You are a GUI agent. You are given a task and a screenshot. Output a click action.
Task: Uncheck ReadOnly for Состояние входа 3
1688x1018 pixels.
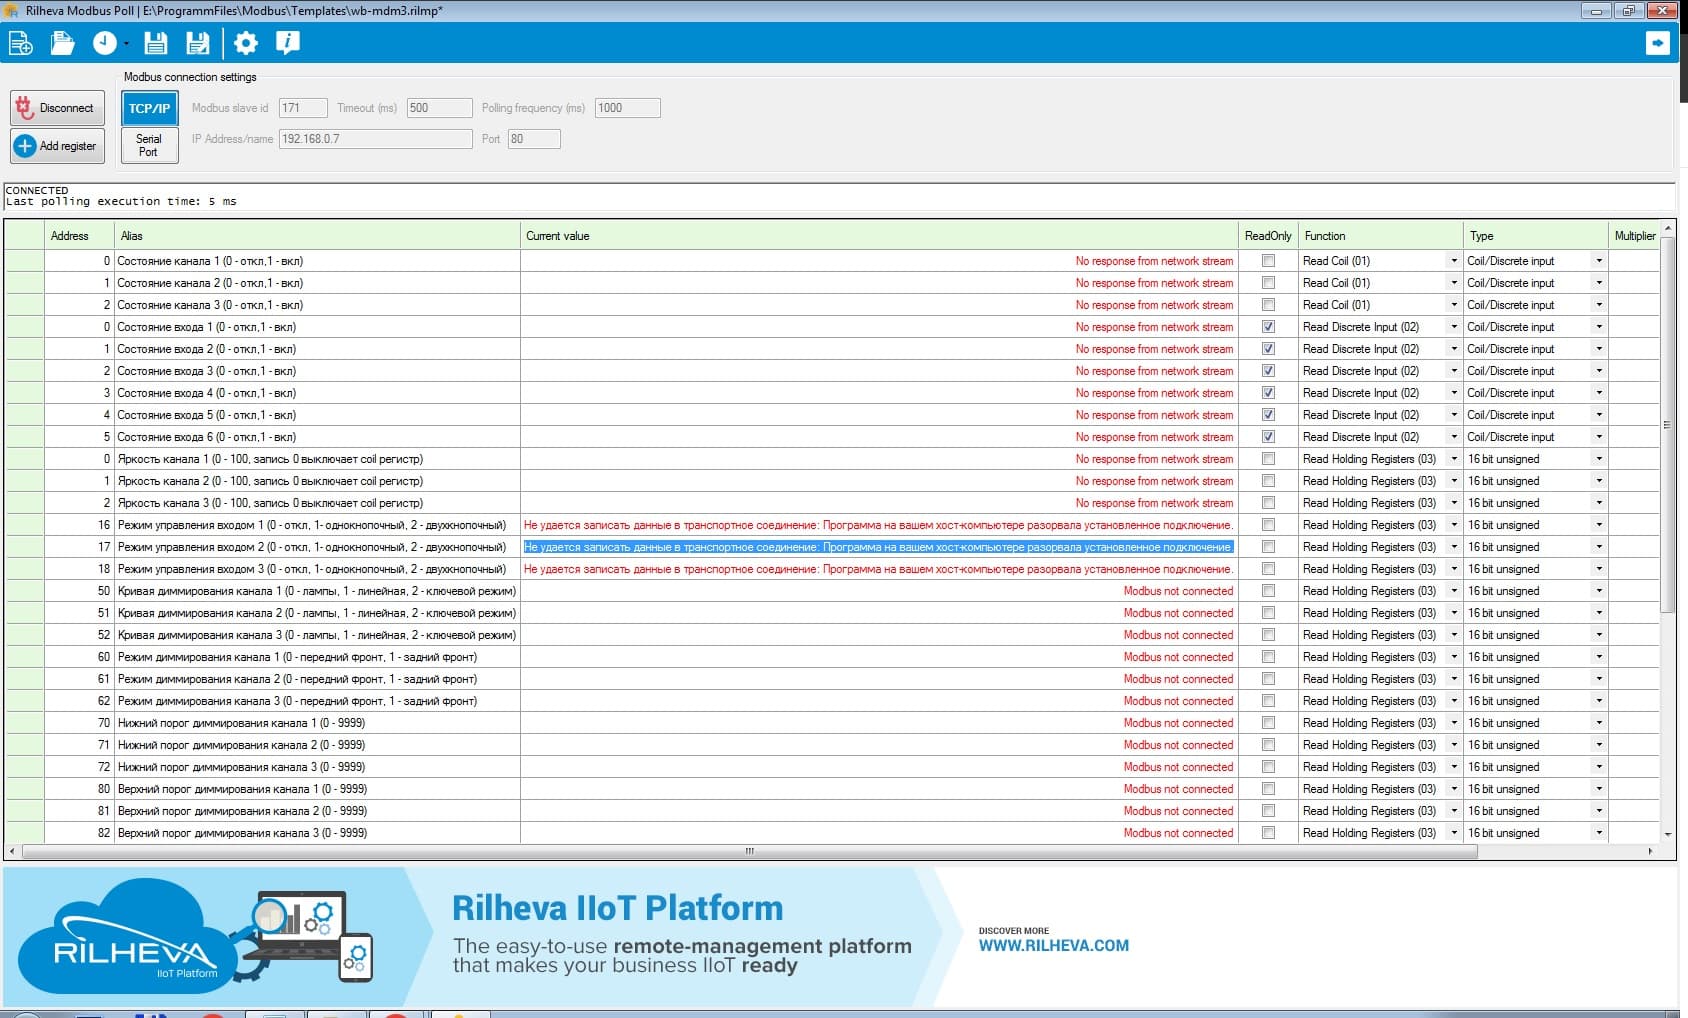point(1268,371)
